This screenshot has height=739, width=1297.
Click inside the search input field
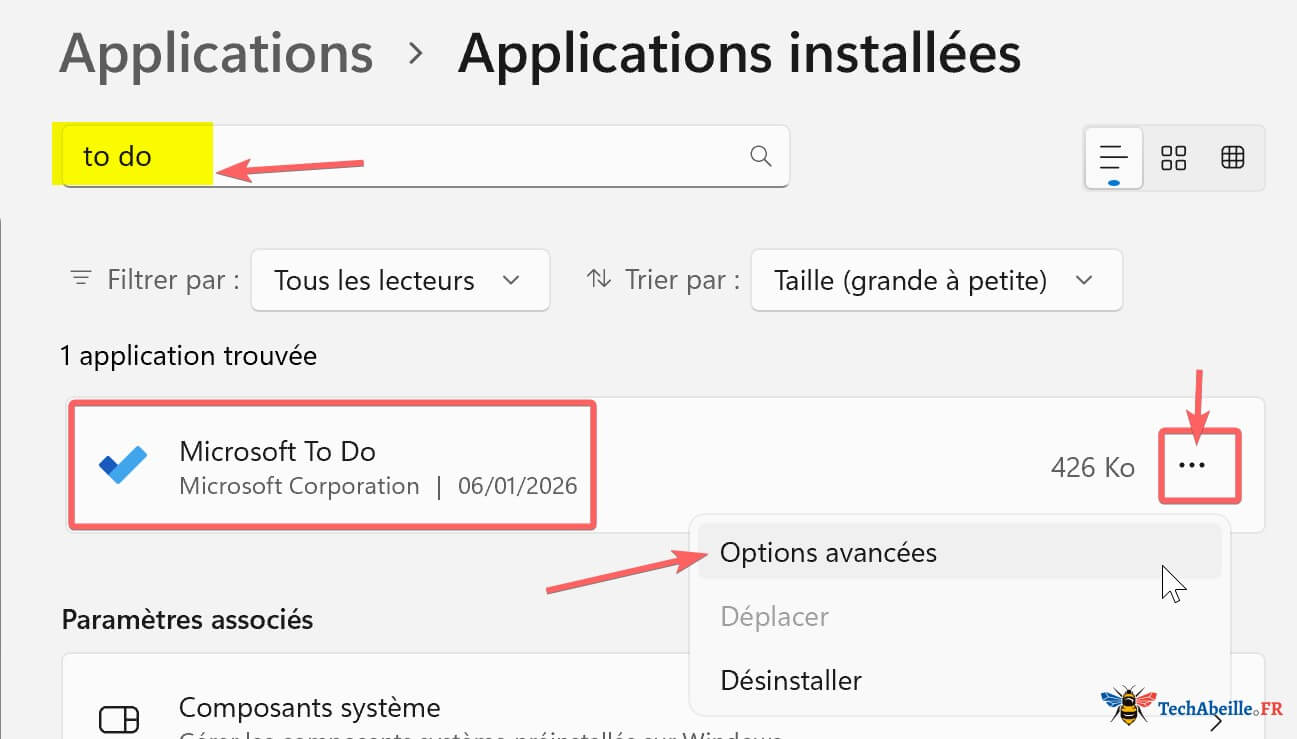pyautogui.click(x=420, y=156)
